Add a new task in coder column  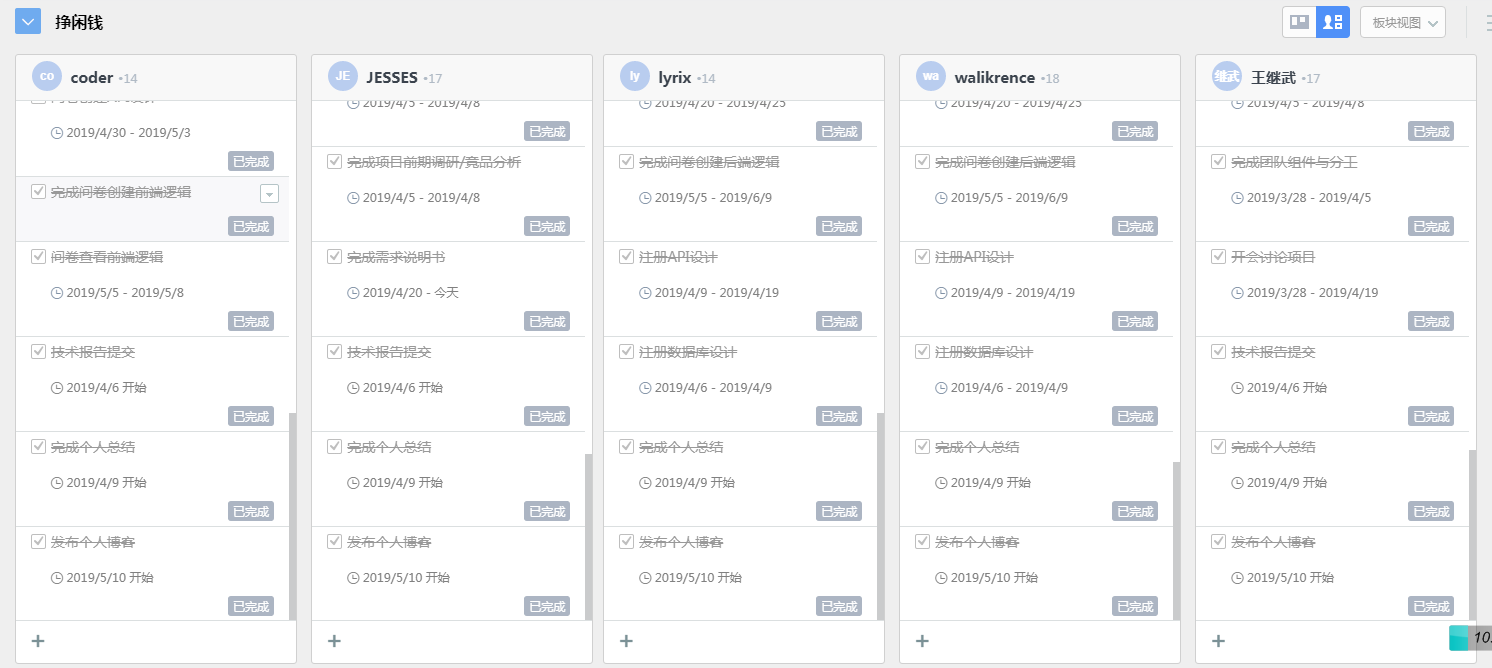point(38,641)
